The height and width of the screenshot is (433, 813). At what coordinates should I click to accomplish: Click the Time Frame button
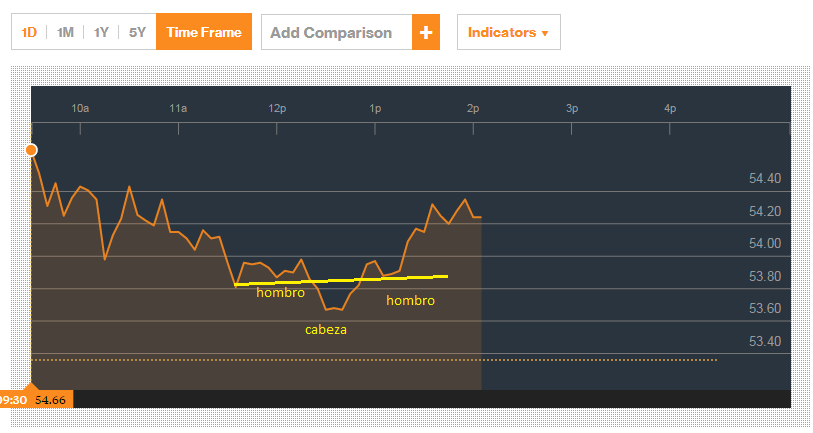(x=204, y=32)
